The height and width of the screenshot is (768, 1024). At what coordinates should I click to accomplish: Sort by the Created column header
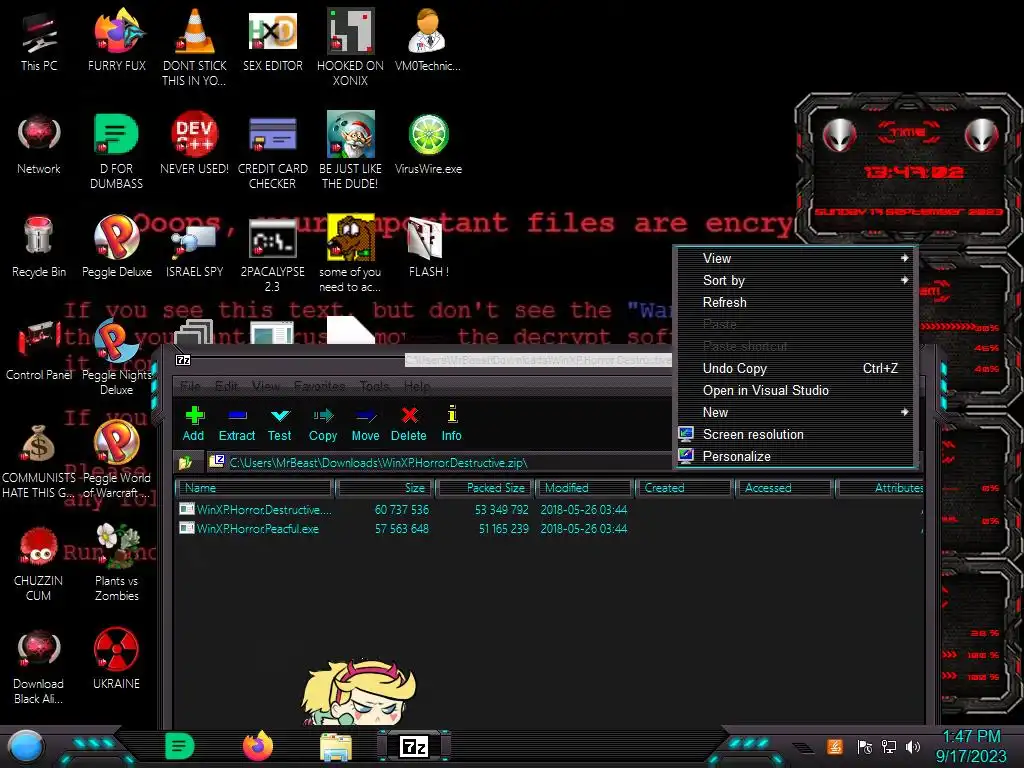(x=684, y=488)
